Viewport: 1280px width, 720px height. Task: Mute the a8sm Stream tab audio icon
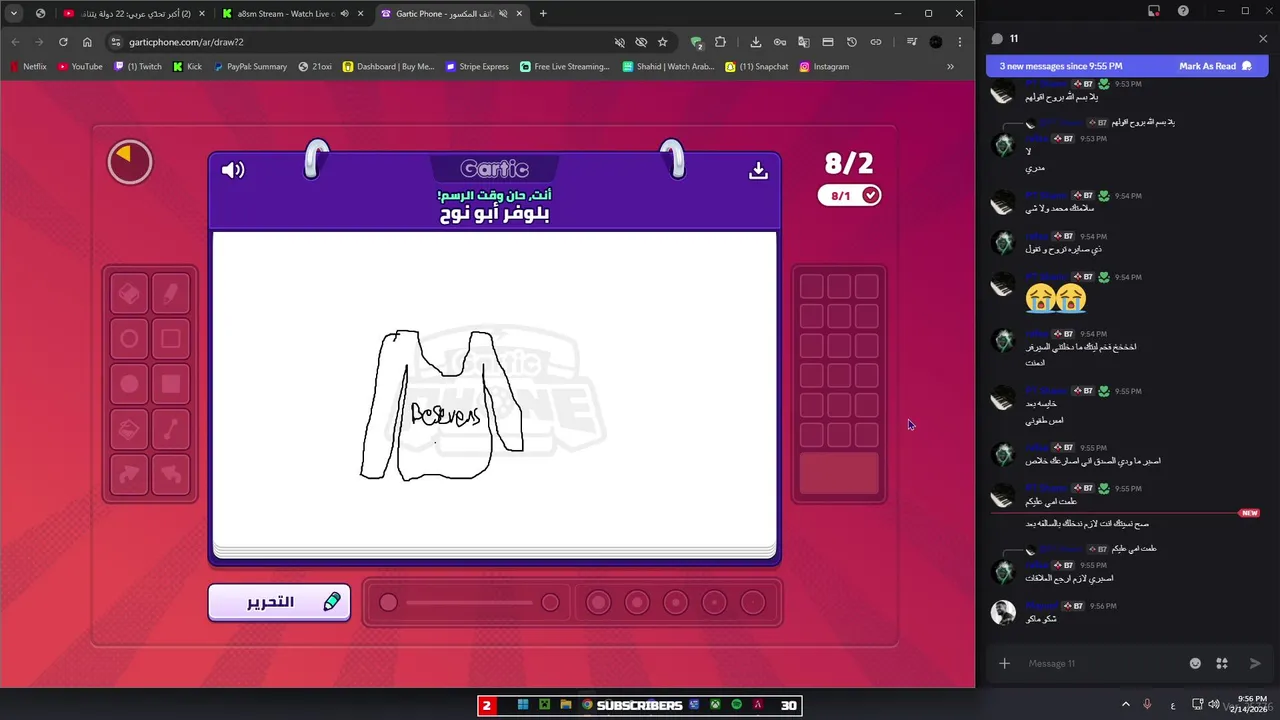pos(344,14)
